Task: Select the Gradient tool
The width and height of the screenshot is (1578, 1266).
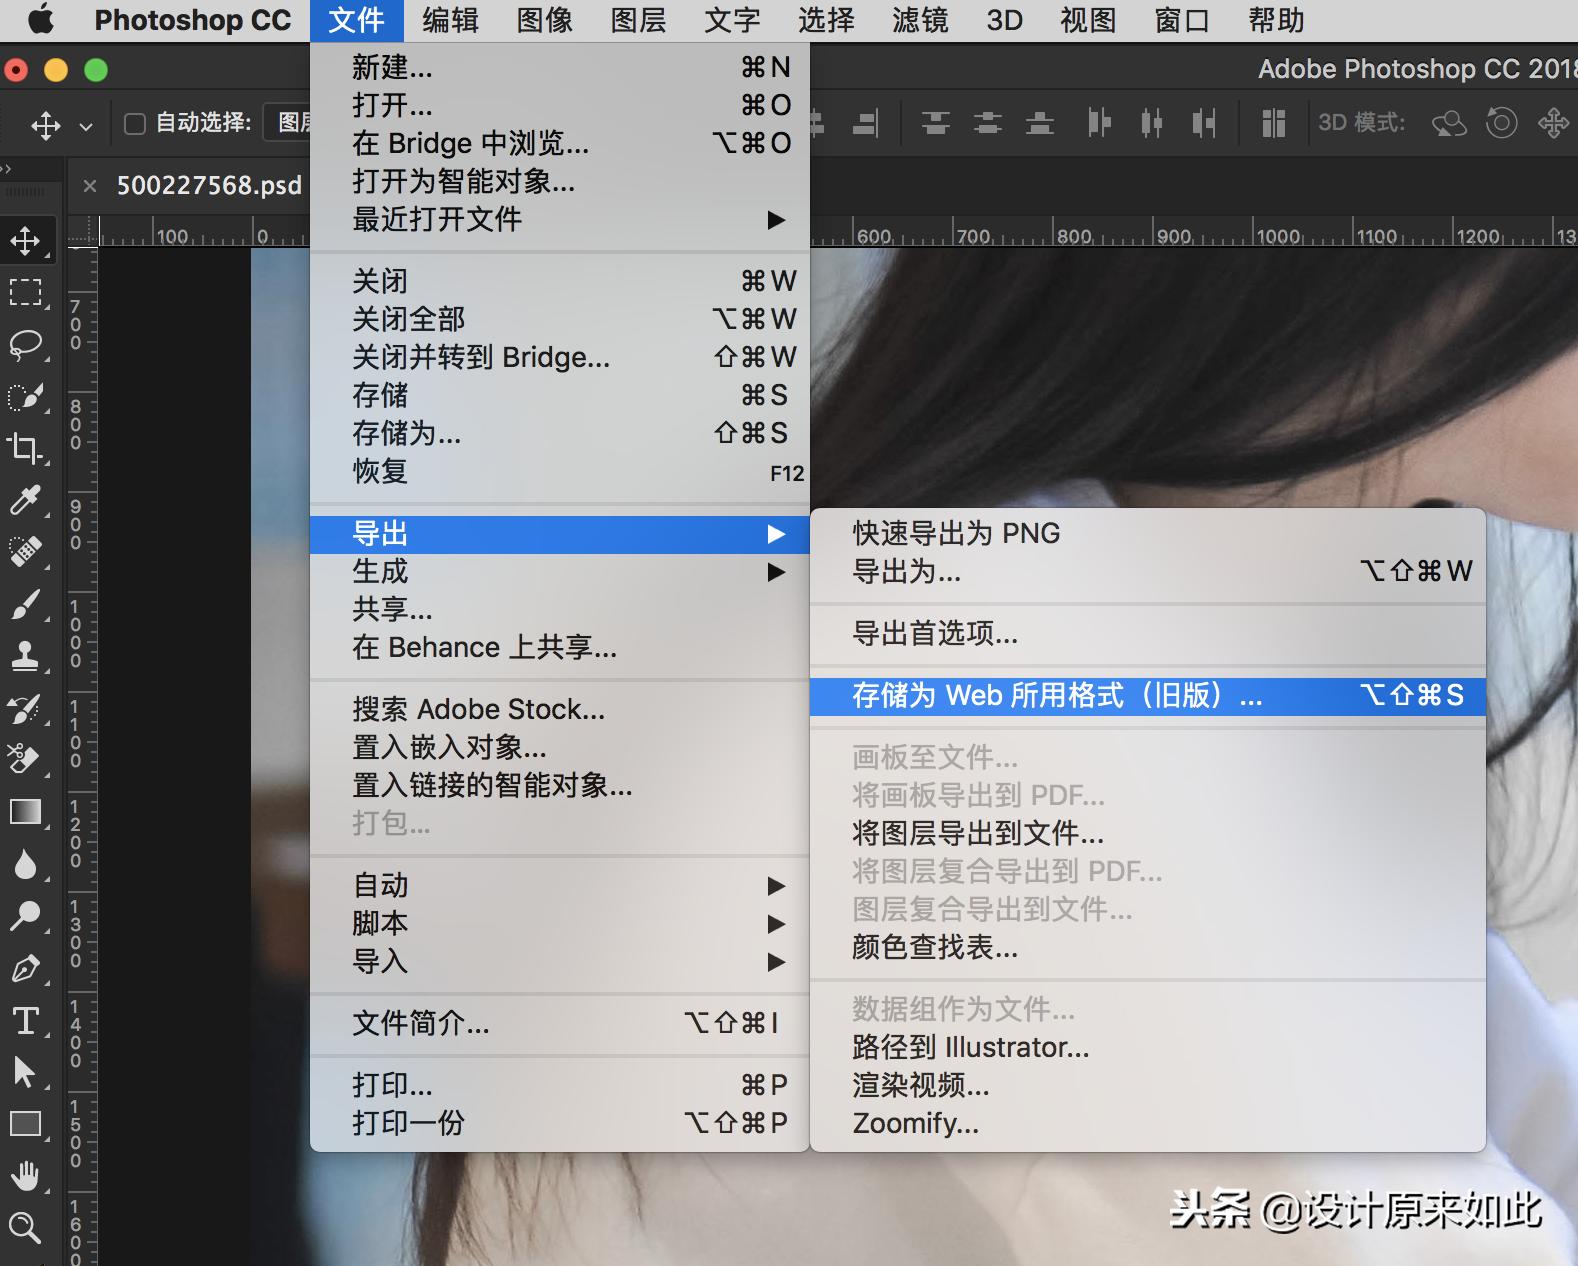Action: [25, 811]
